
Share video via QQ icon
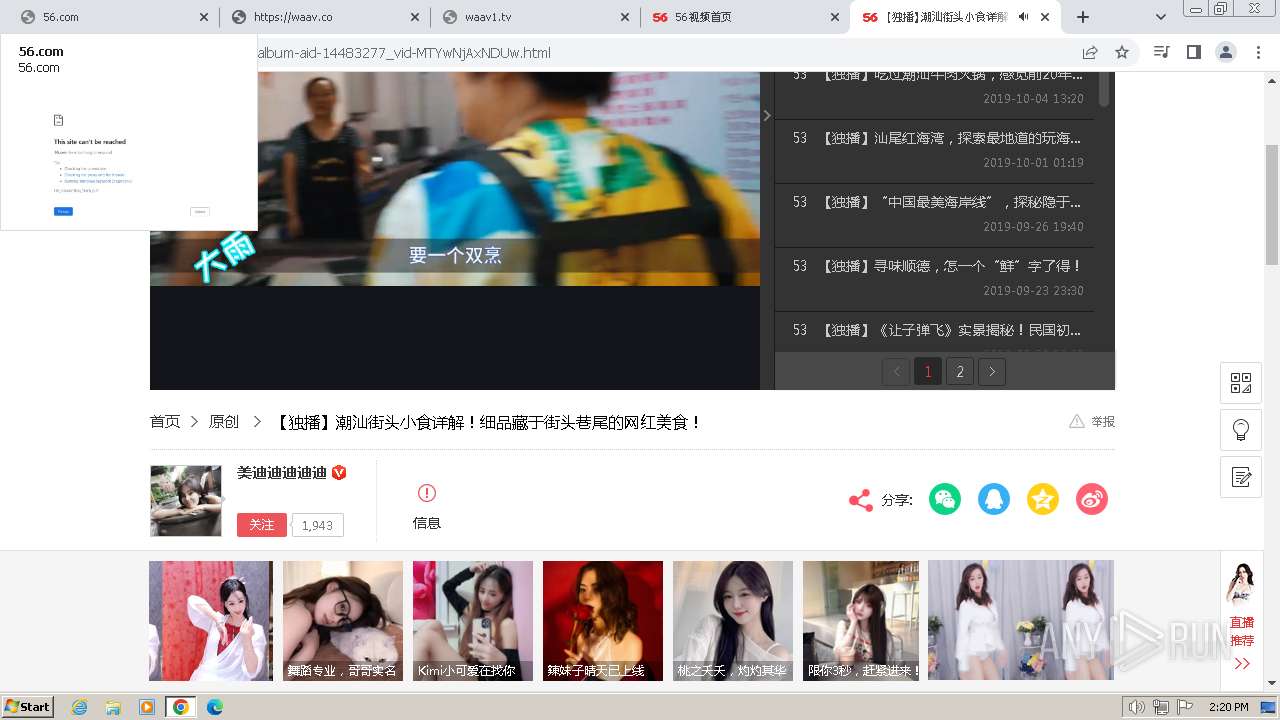point(994,499)
